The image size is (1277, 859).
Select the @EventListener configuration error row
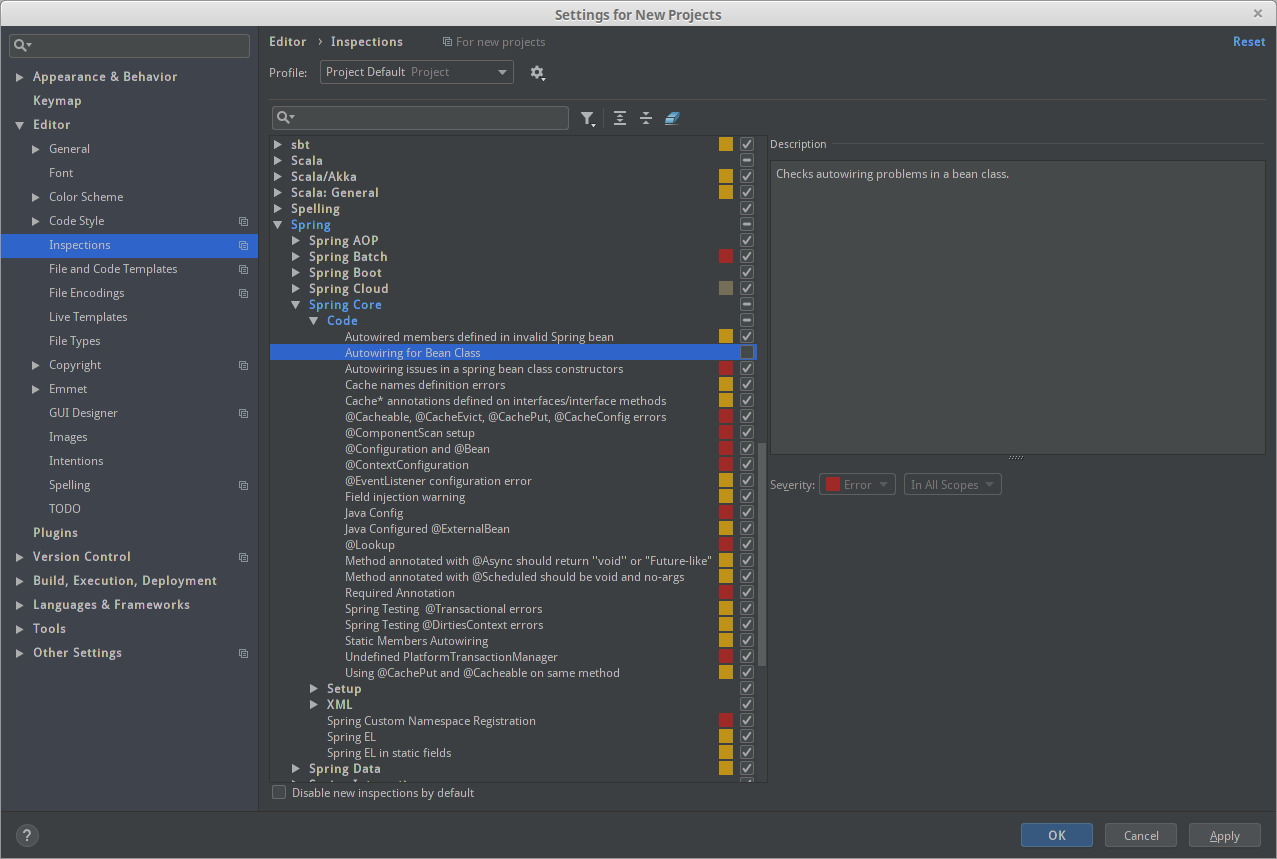pyautogui.click(x=513, y=480)
